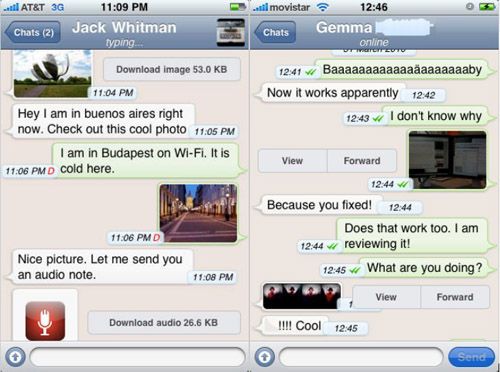
Task: Tap the double check marks beside 12:43
Action: (x=378, y=118)
